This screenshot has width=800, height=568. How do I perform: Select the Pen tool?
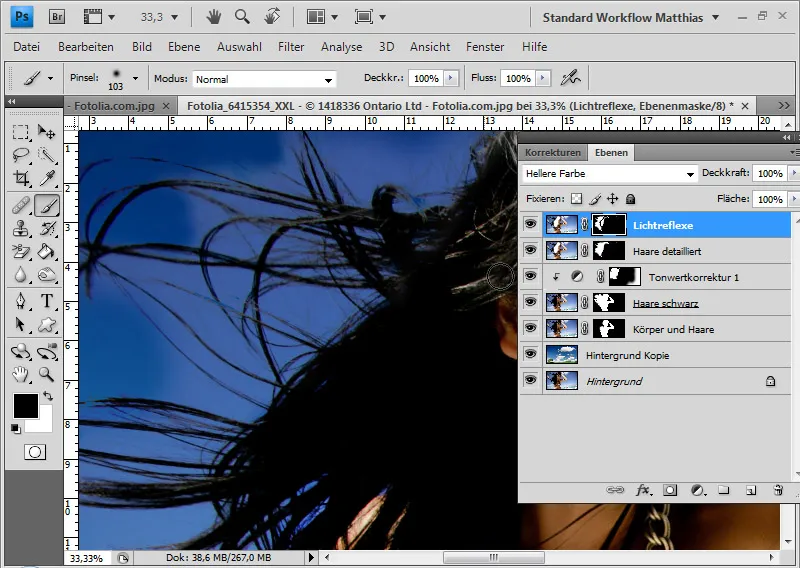click(x=20, y=301)
